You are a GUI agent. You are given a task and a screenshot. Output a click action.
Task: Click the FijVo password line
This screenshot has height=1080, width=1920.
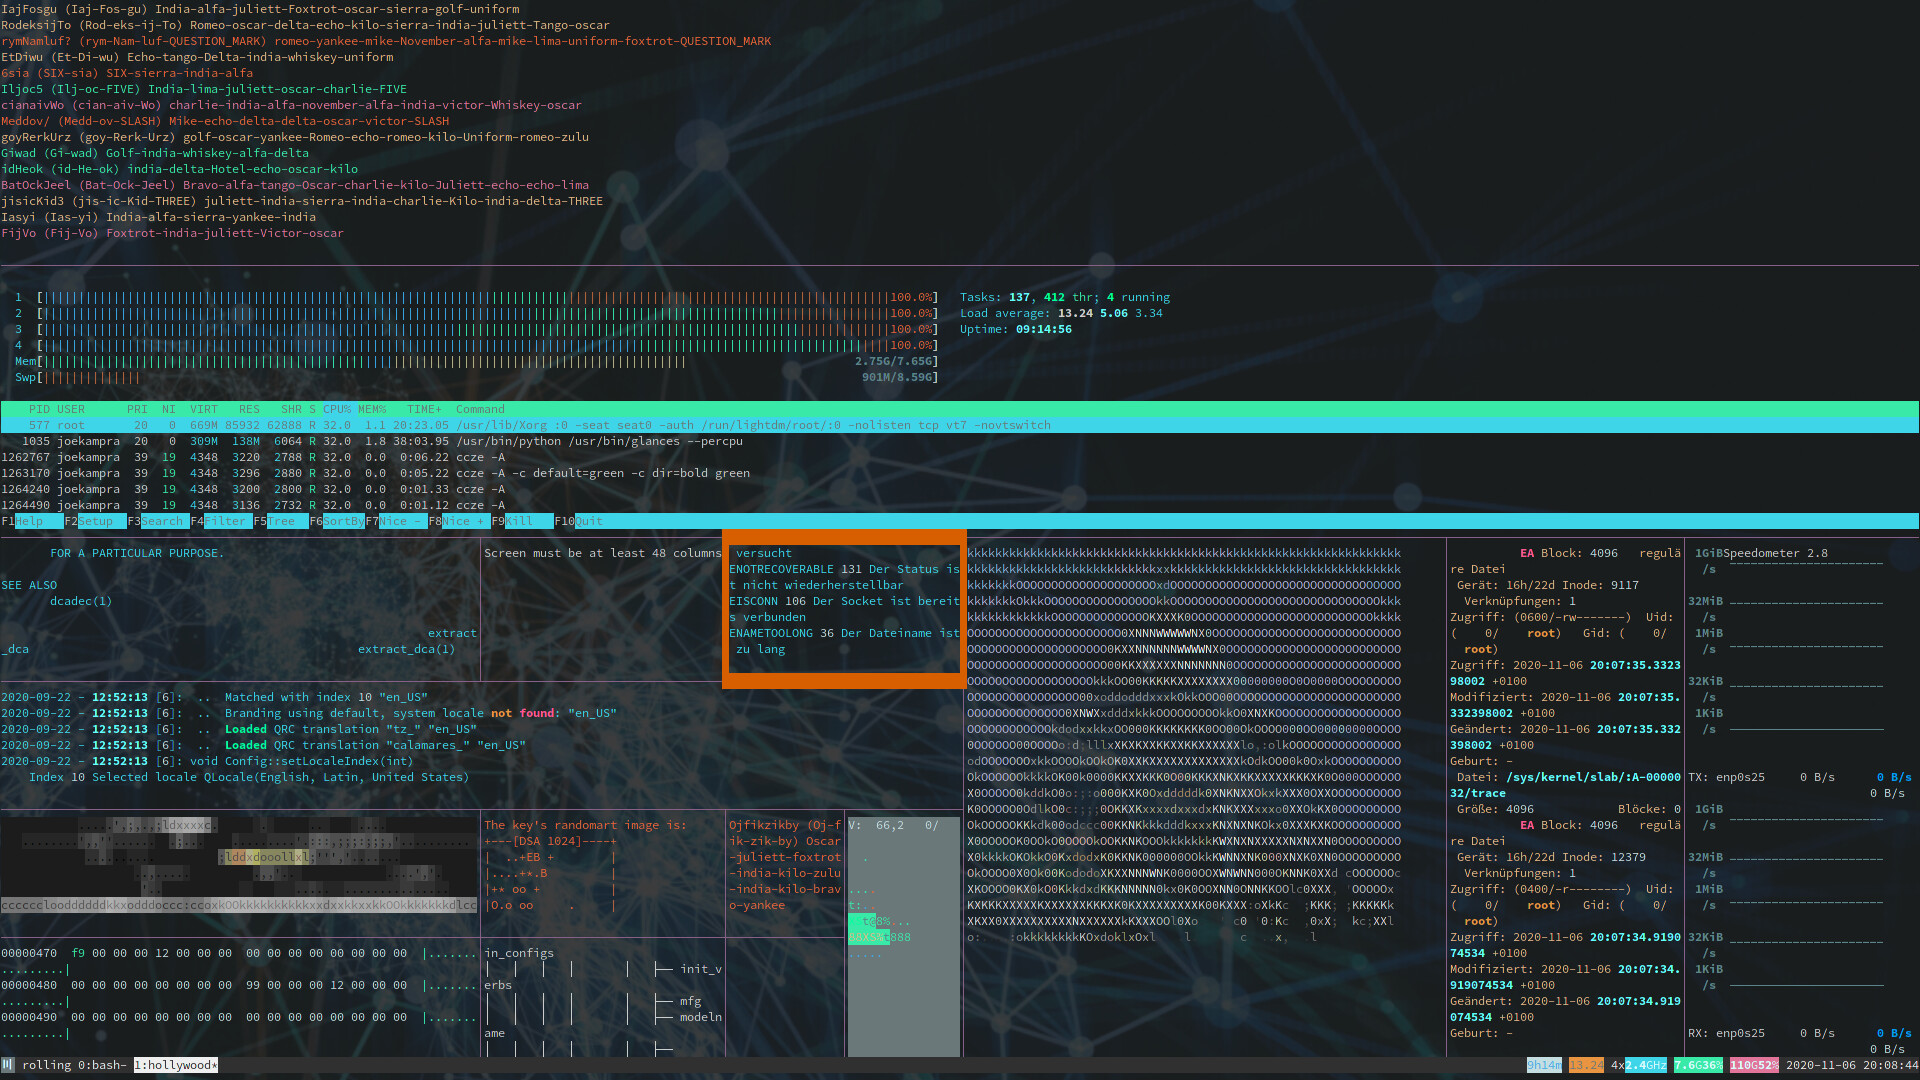pos(172,233)
